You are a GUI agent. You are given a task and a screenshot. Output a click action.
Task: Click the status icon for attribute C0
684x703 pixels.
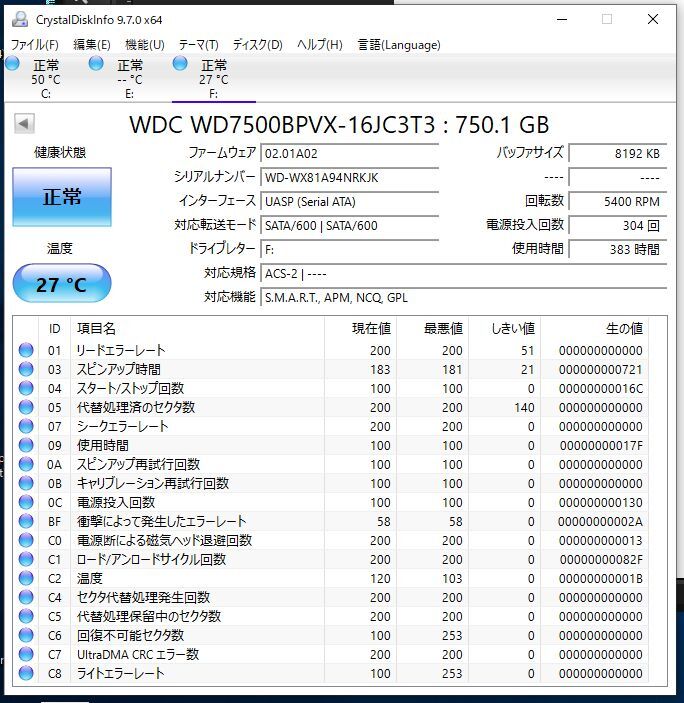[x=26, y=540]
